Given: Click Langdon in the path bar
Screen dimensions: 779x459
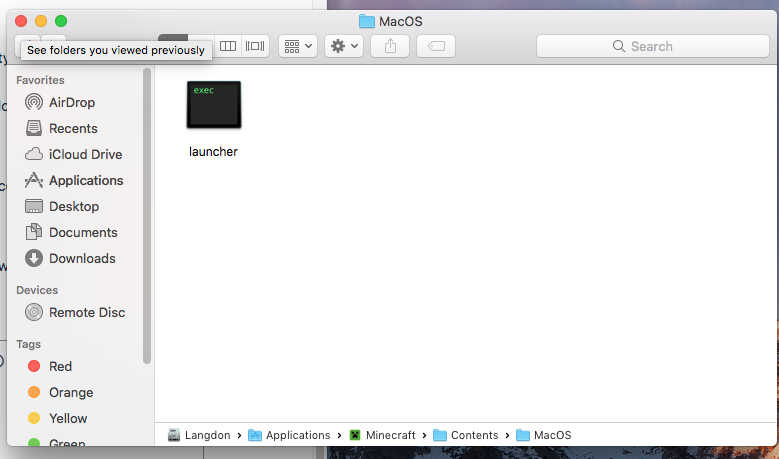Looking at the screenshot, I should 199,435.
